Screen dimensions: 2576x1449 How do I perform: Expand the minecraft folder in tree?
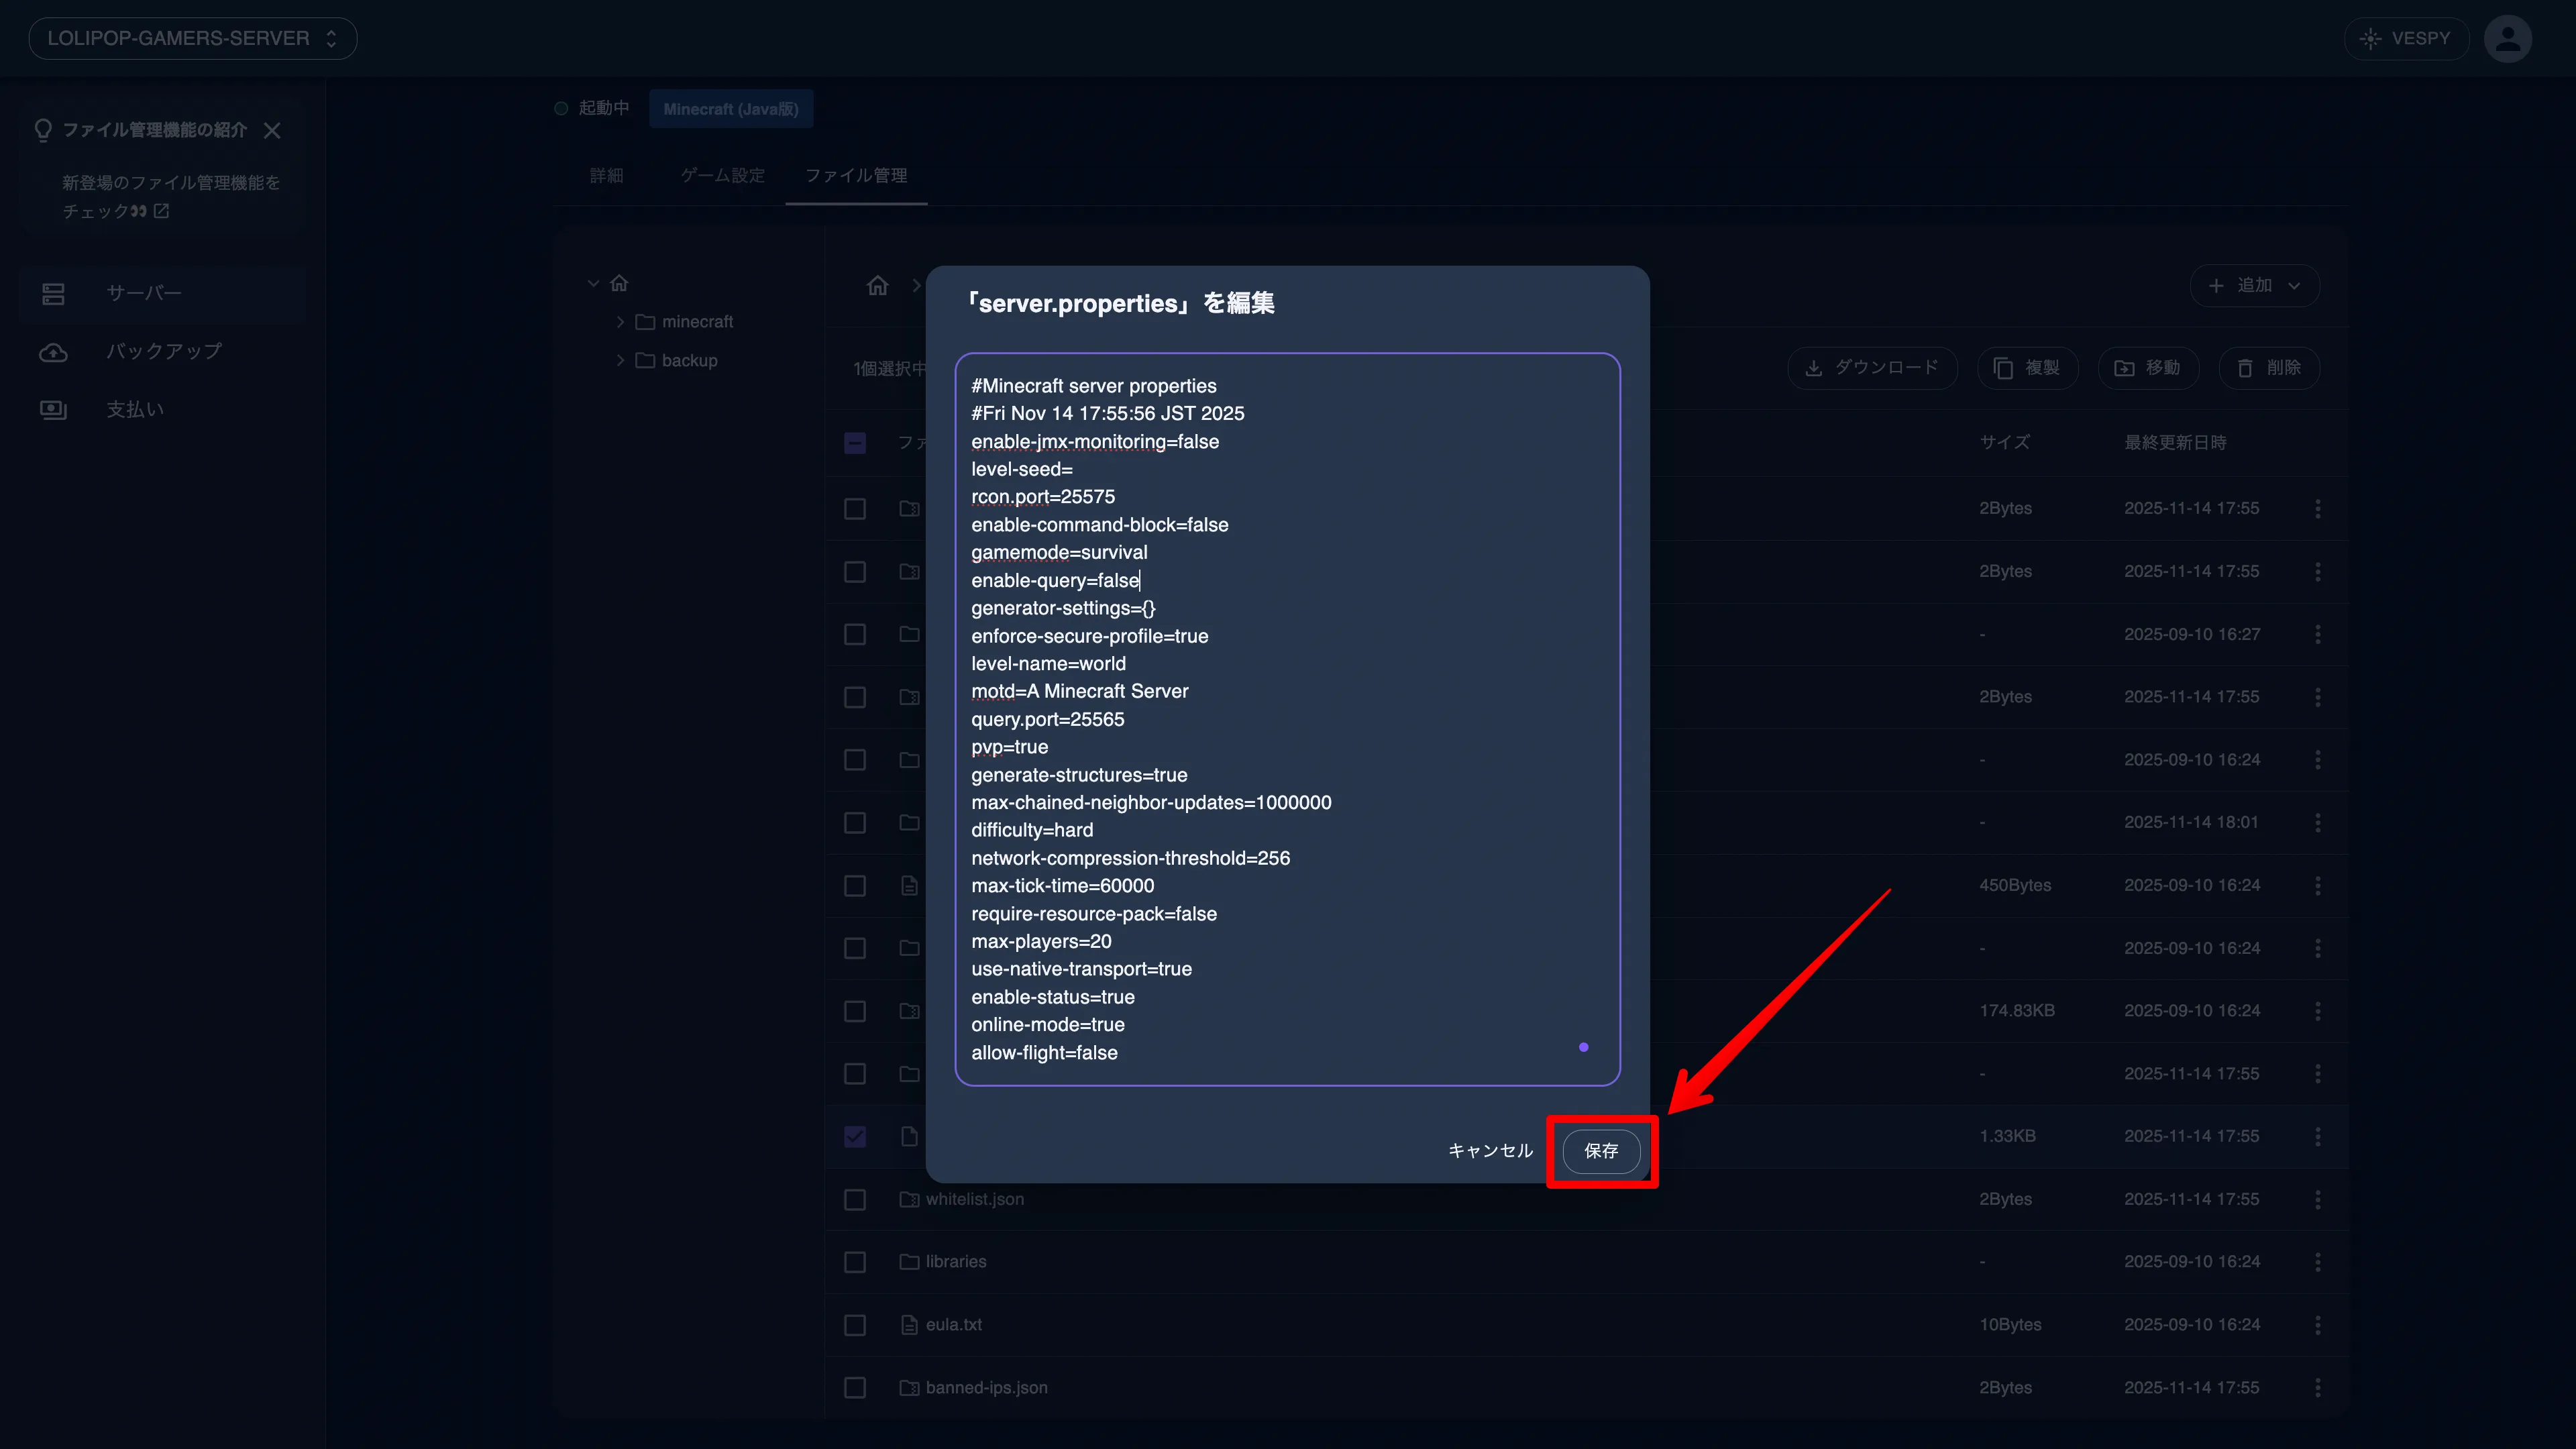pyautogui.click(x=620, y=322)
